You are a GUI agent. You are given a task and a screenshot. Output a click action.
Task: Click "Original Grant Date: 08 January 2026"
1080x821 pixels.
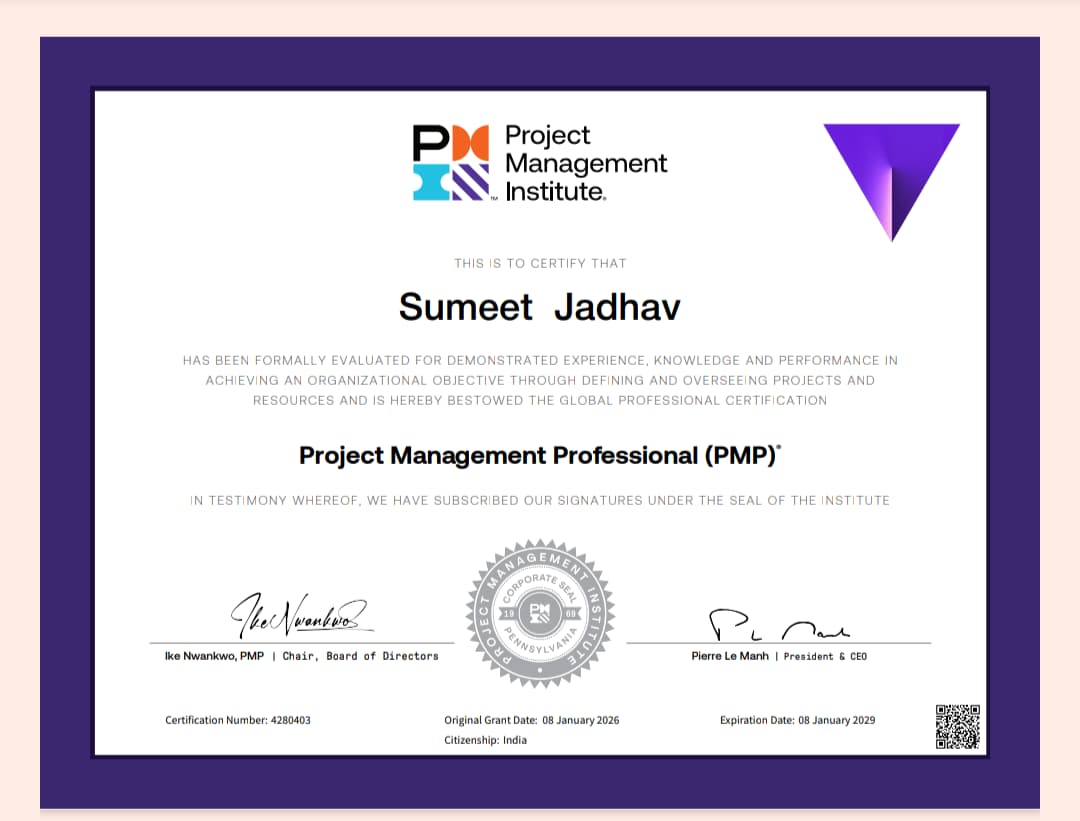point(532,720)
